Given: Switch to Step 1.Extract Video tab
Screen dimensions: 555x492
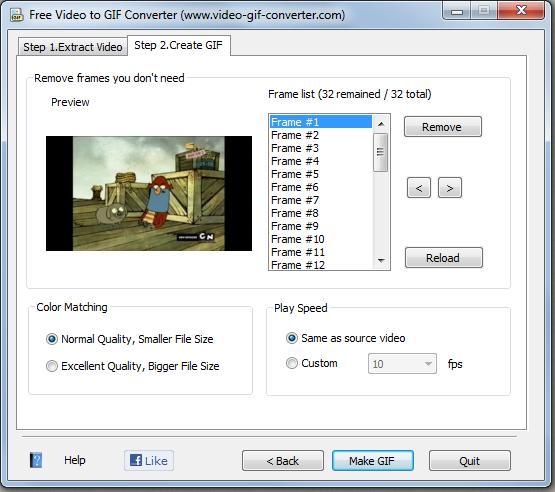Looking at the screenshot, I should (73, 47).
